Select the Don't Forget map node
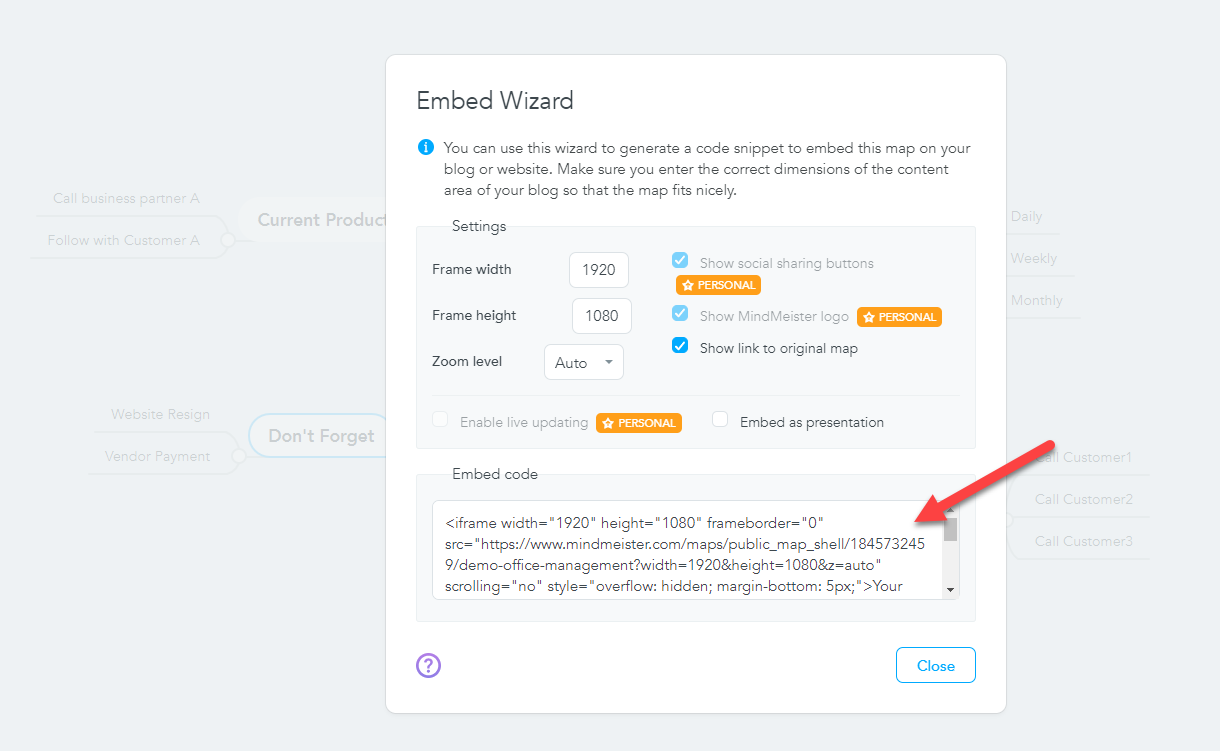This screenshot has width=1220, height=751. [x=321, y=436]
